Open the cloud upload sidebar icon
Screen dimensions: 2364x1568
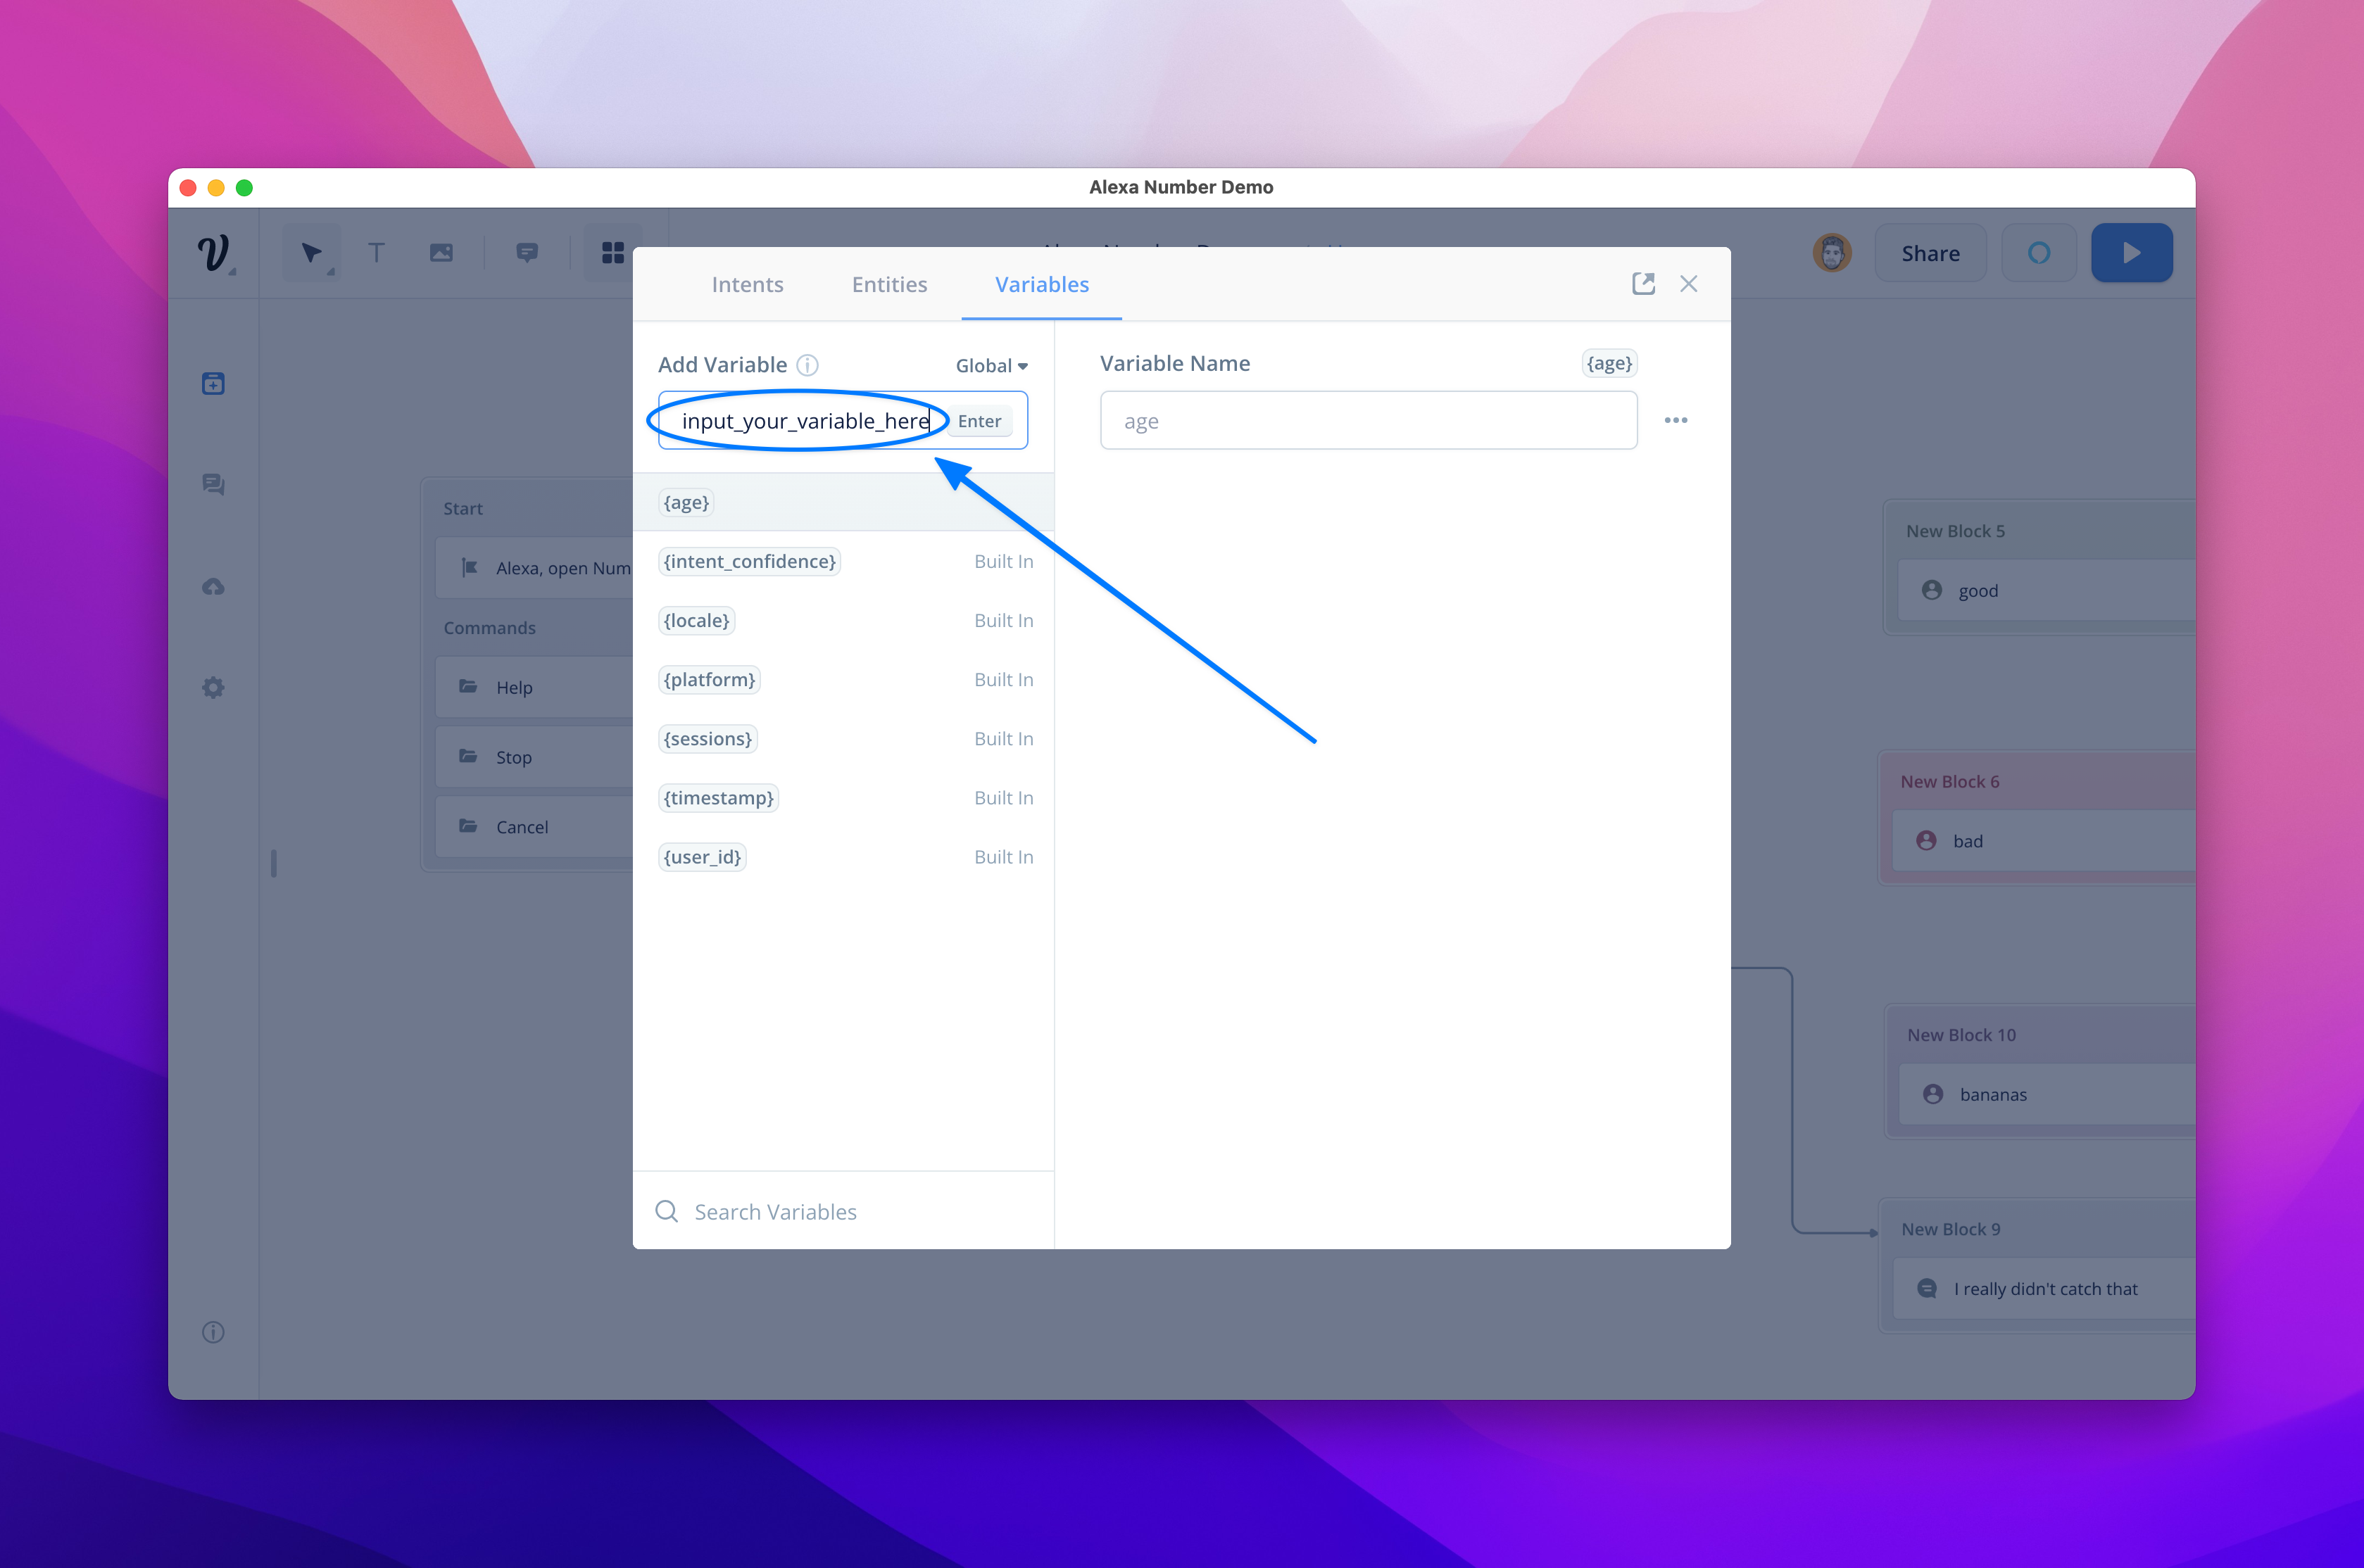tap(213, 587)
